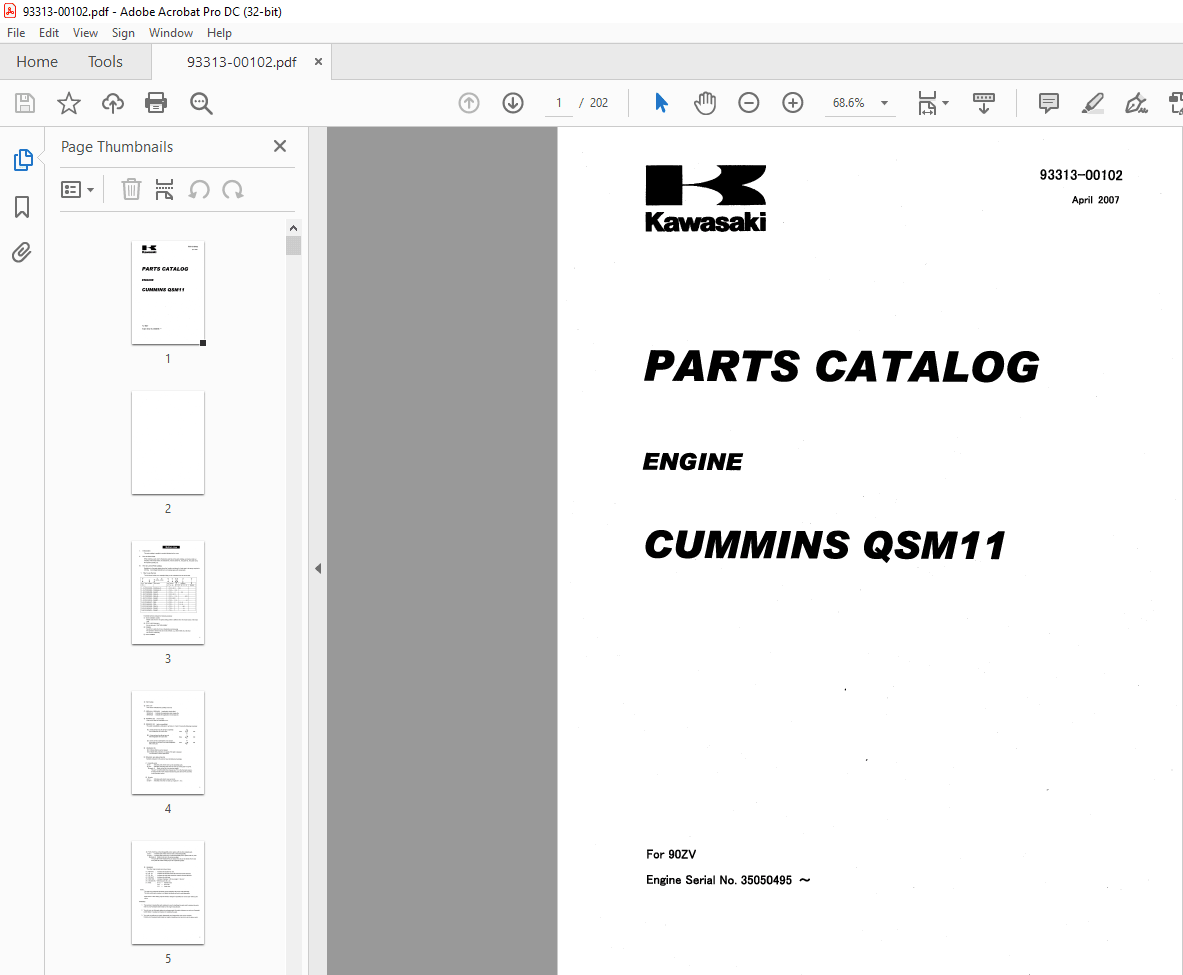Go to the next page

click(512, 102)
